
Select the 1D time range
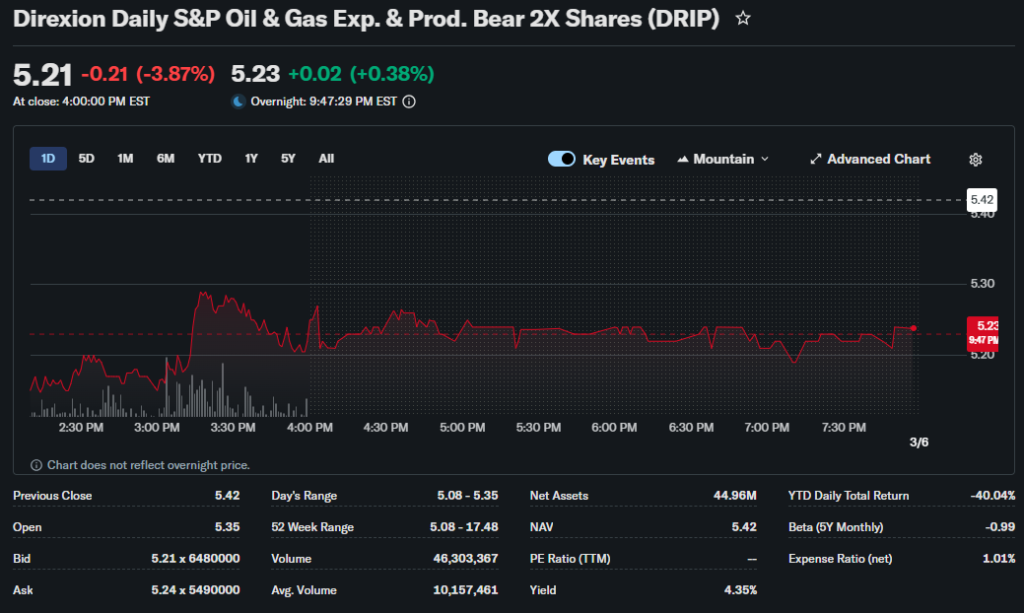point(48,158)
